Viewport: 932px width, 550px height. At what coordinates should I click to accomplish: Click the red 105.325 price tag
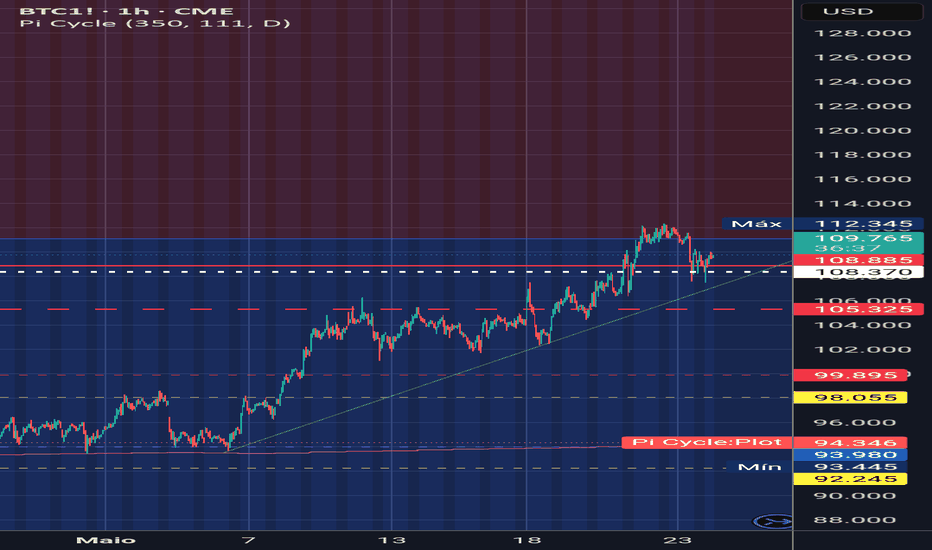(858, 309)
